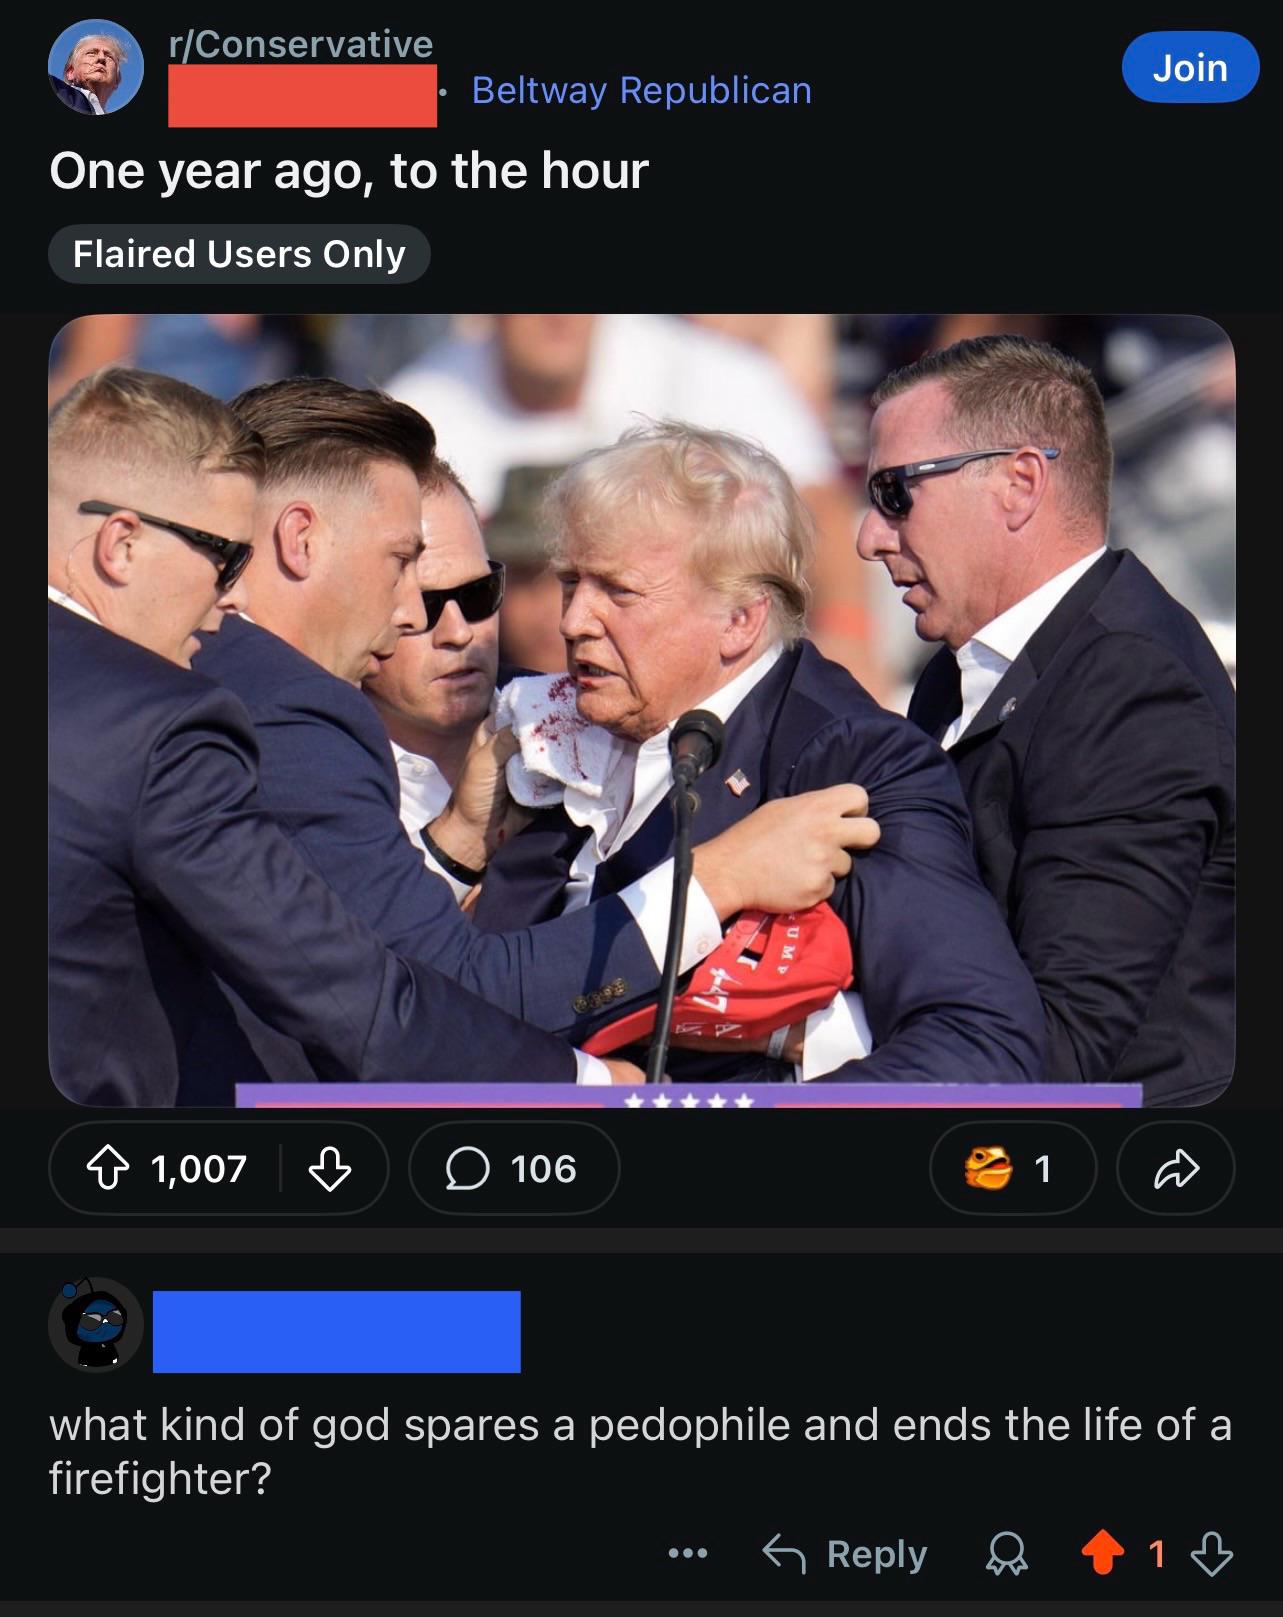Open the Flaired Users Only tag
The width and height of the screenshot is (1283, 1617).
tap(239, 254)
